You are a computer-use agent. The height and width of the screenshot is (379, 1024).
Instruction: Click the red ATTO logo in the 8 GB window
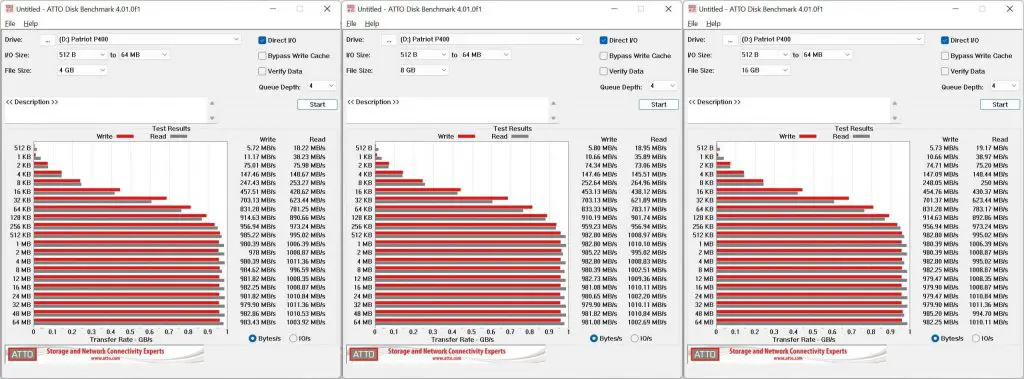coord(363,354)
